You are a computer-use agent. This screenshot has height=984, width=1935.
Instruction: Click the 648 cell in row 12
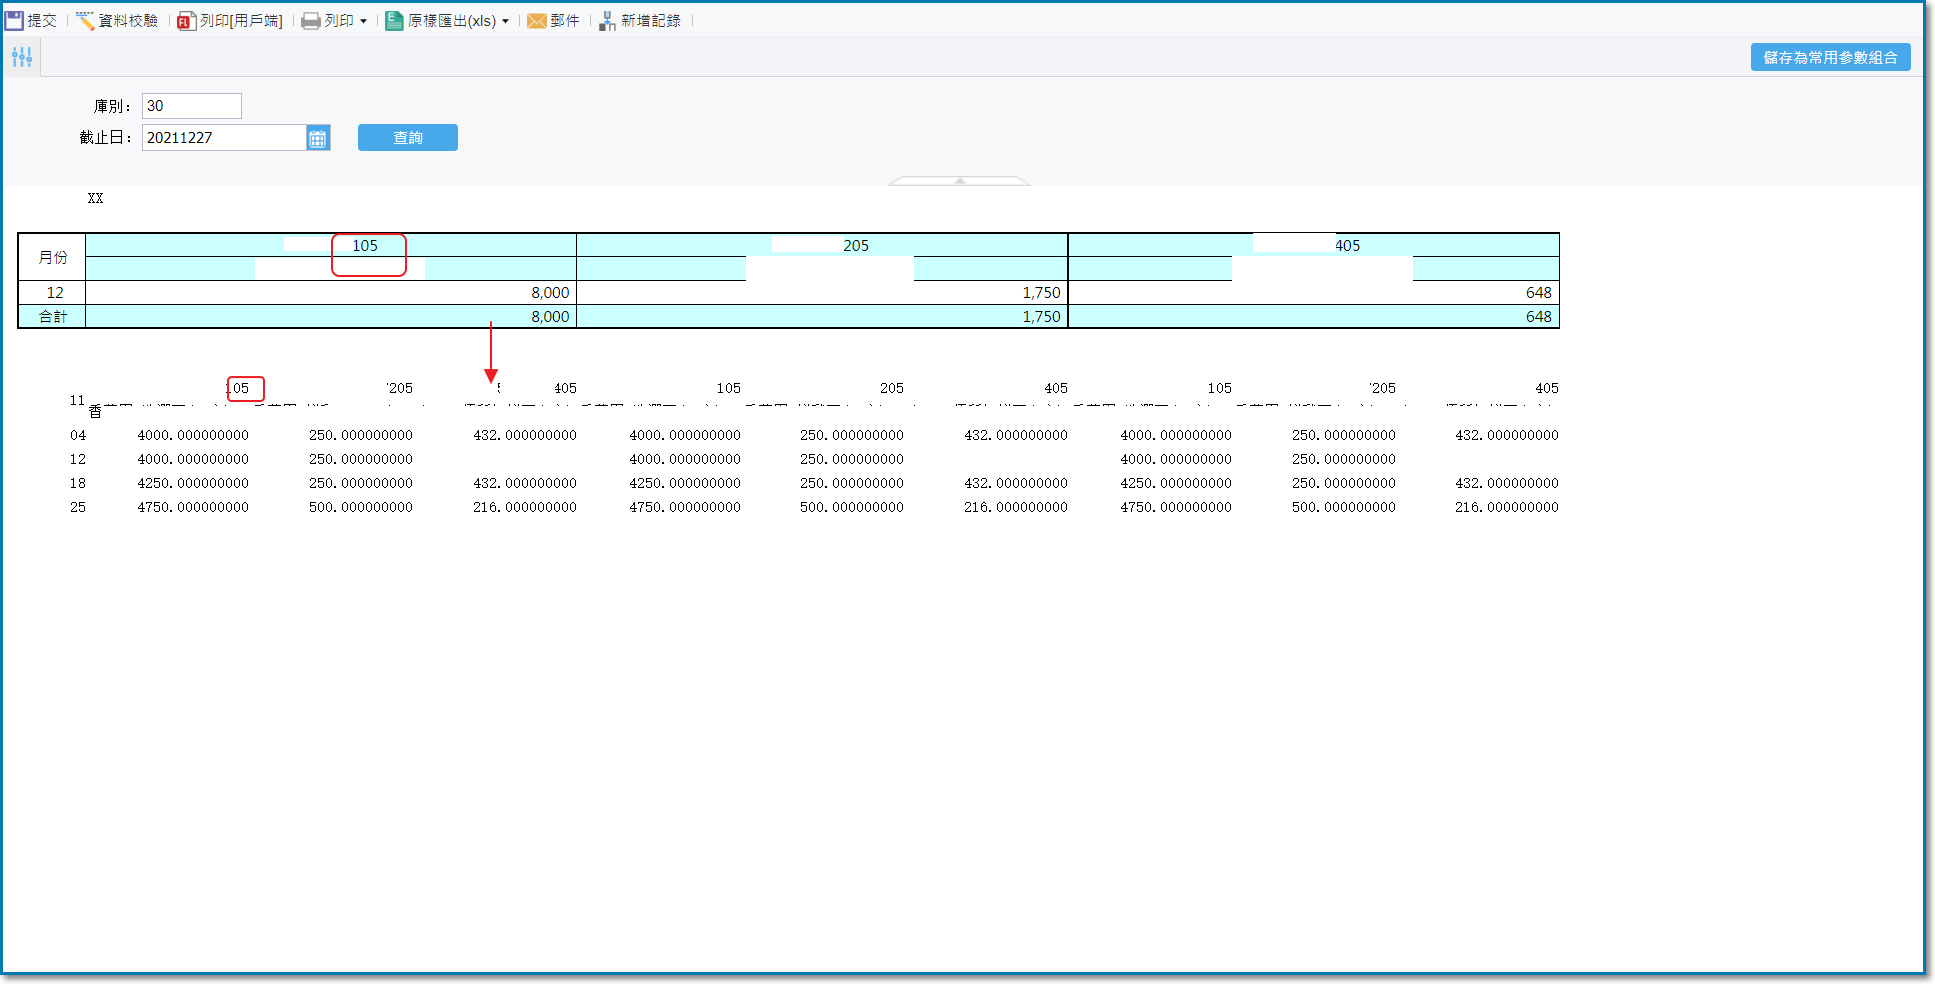[x=1314, y=293]
